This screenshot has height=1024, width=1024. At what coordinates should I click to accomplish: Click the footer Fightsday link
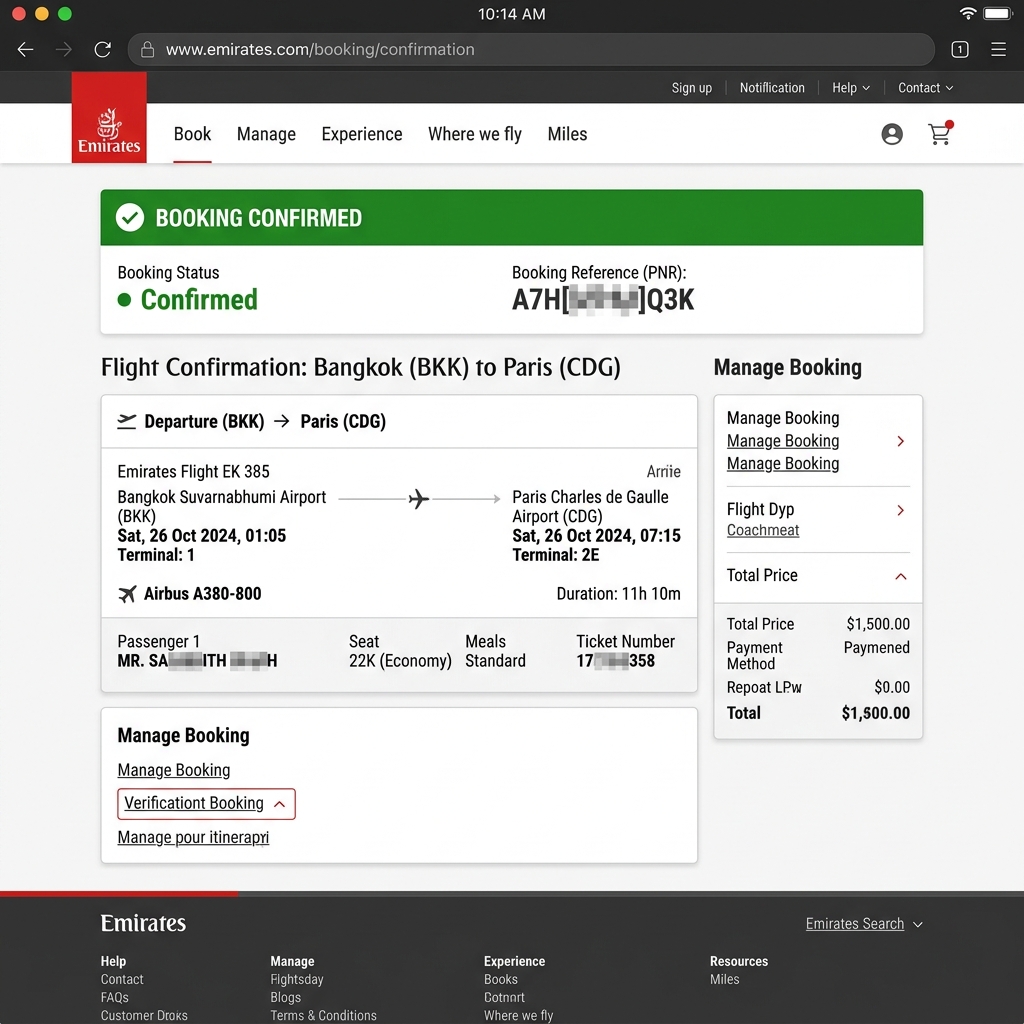tap(296, 979)
